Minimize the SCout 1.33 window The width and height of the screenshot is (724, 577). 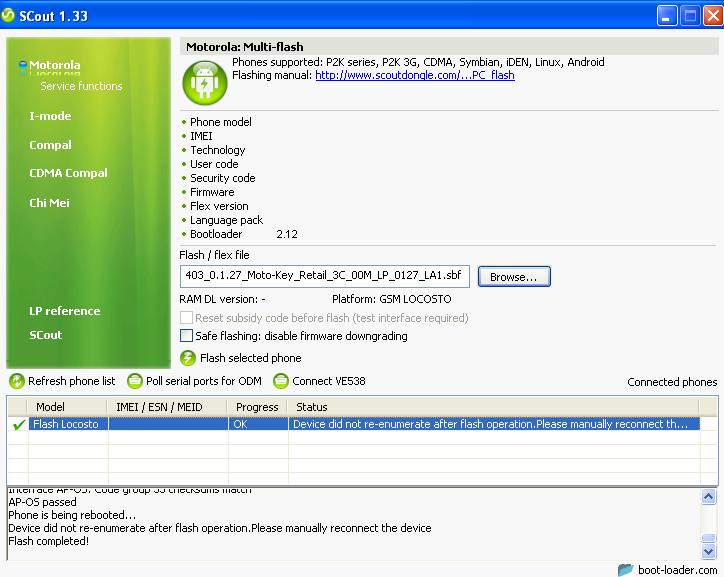667,16
